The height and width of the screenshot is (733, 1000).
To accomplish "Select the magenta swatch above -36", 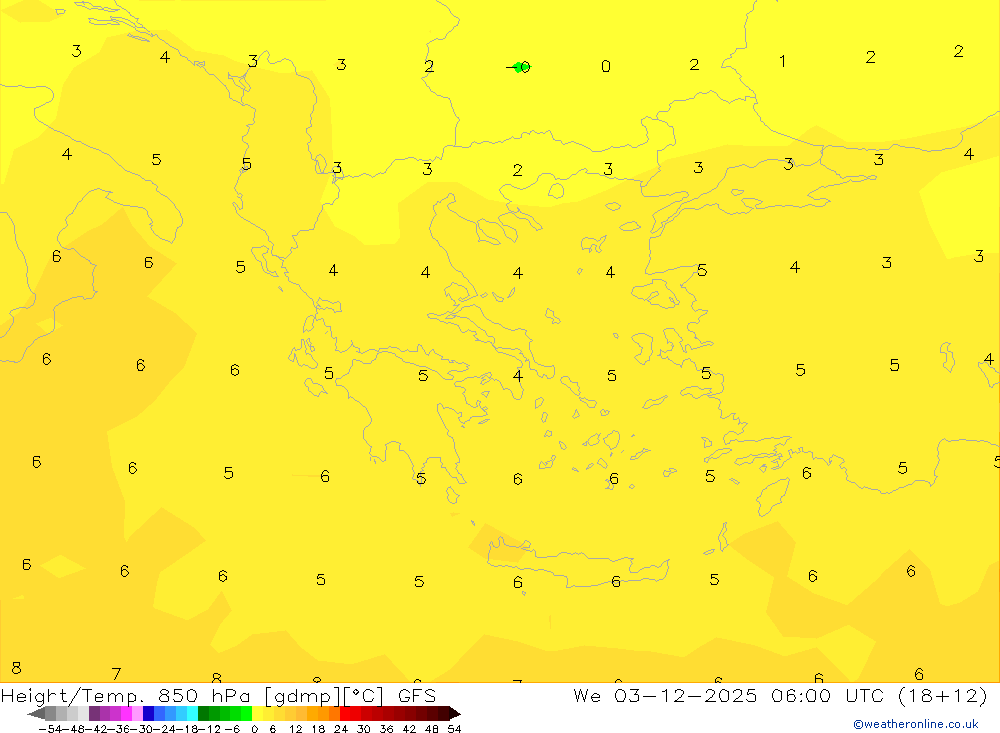I will coord(126,714).
